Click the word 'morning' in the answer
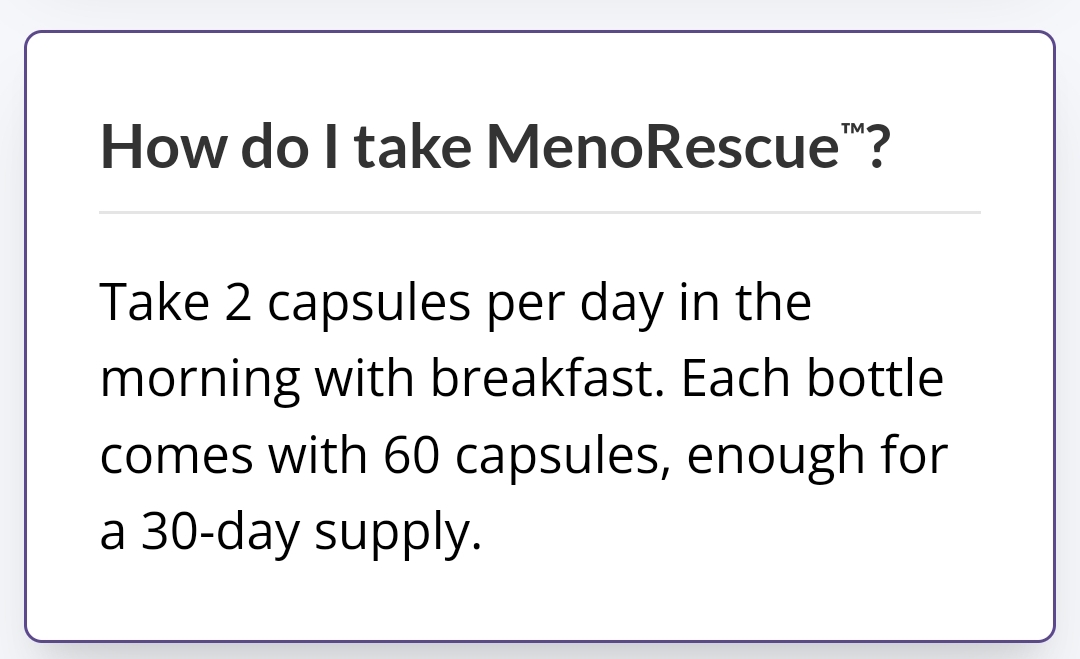 200,380
